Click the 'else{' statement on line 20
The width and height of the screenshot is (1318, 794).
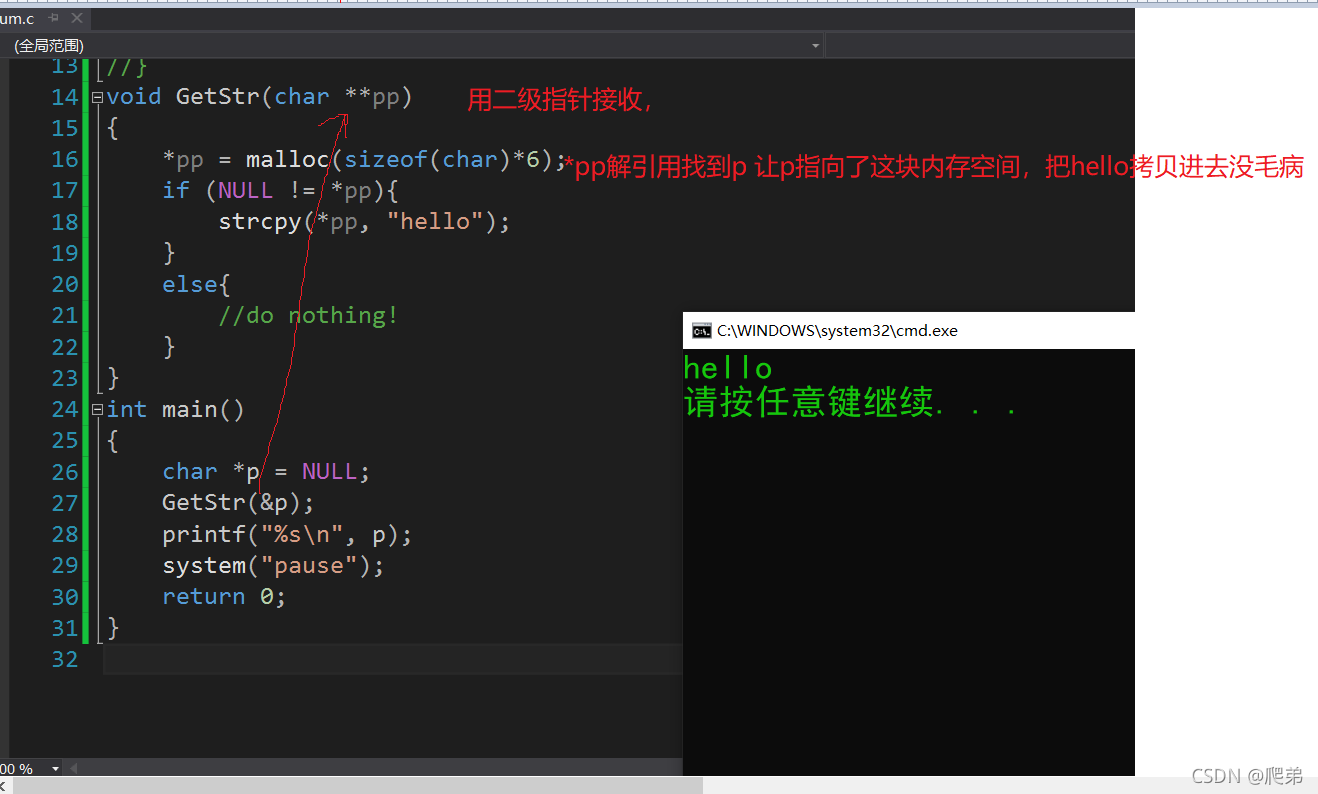[x=197, y=285]
